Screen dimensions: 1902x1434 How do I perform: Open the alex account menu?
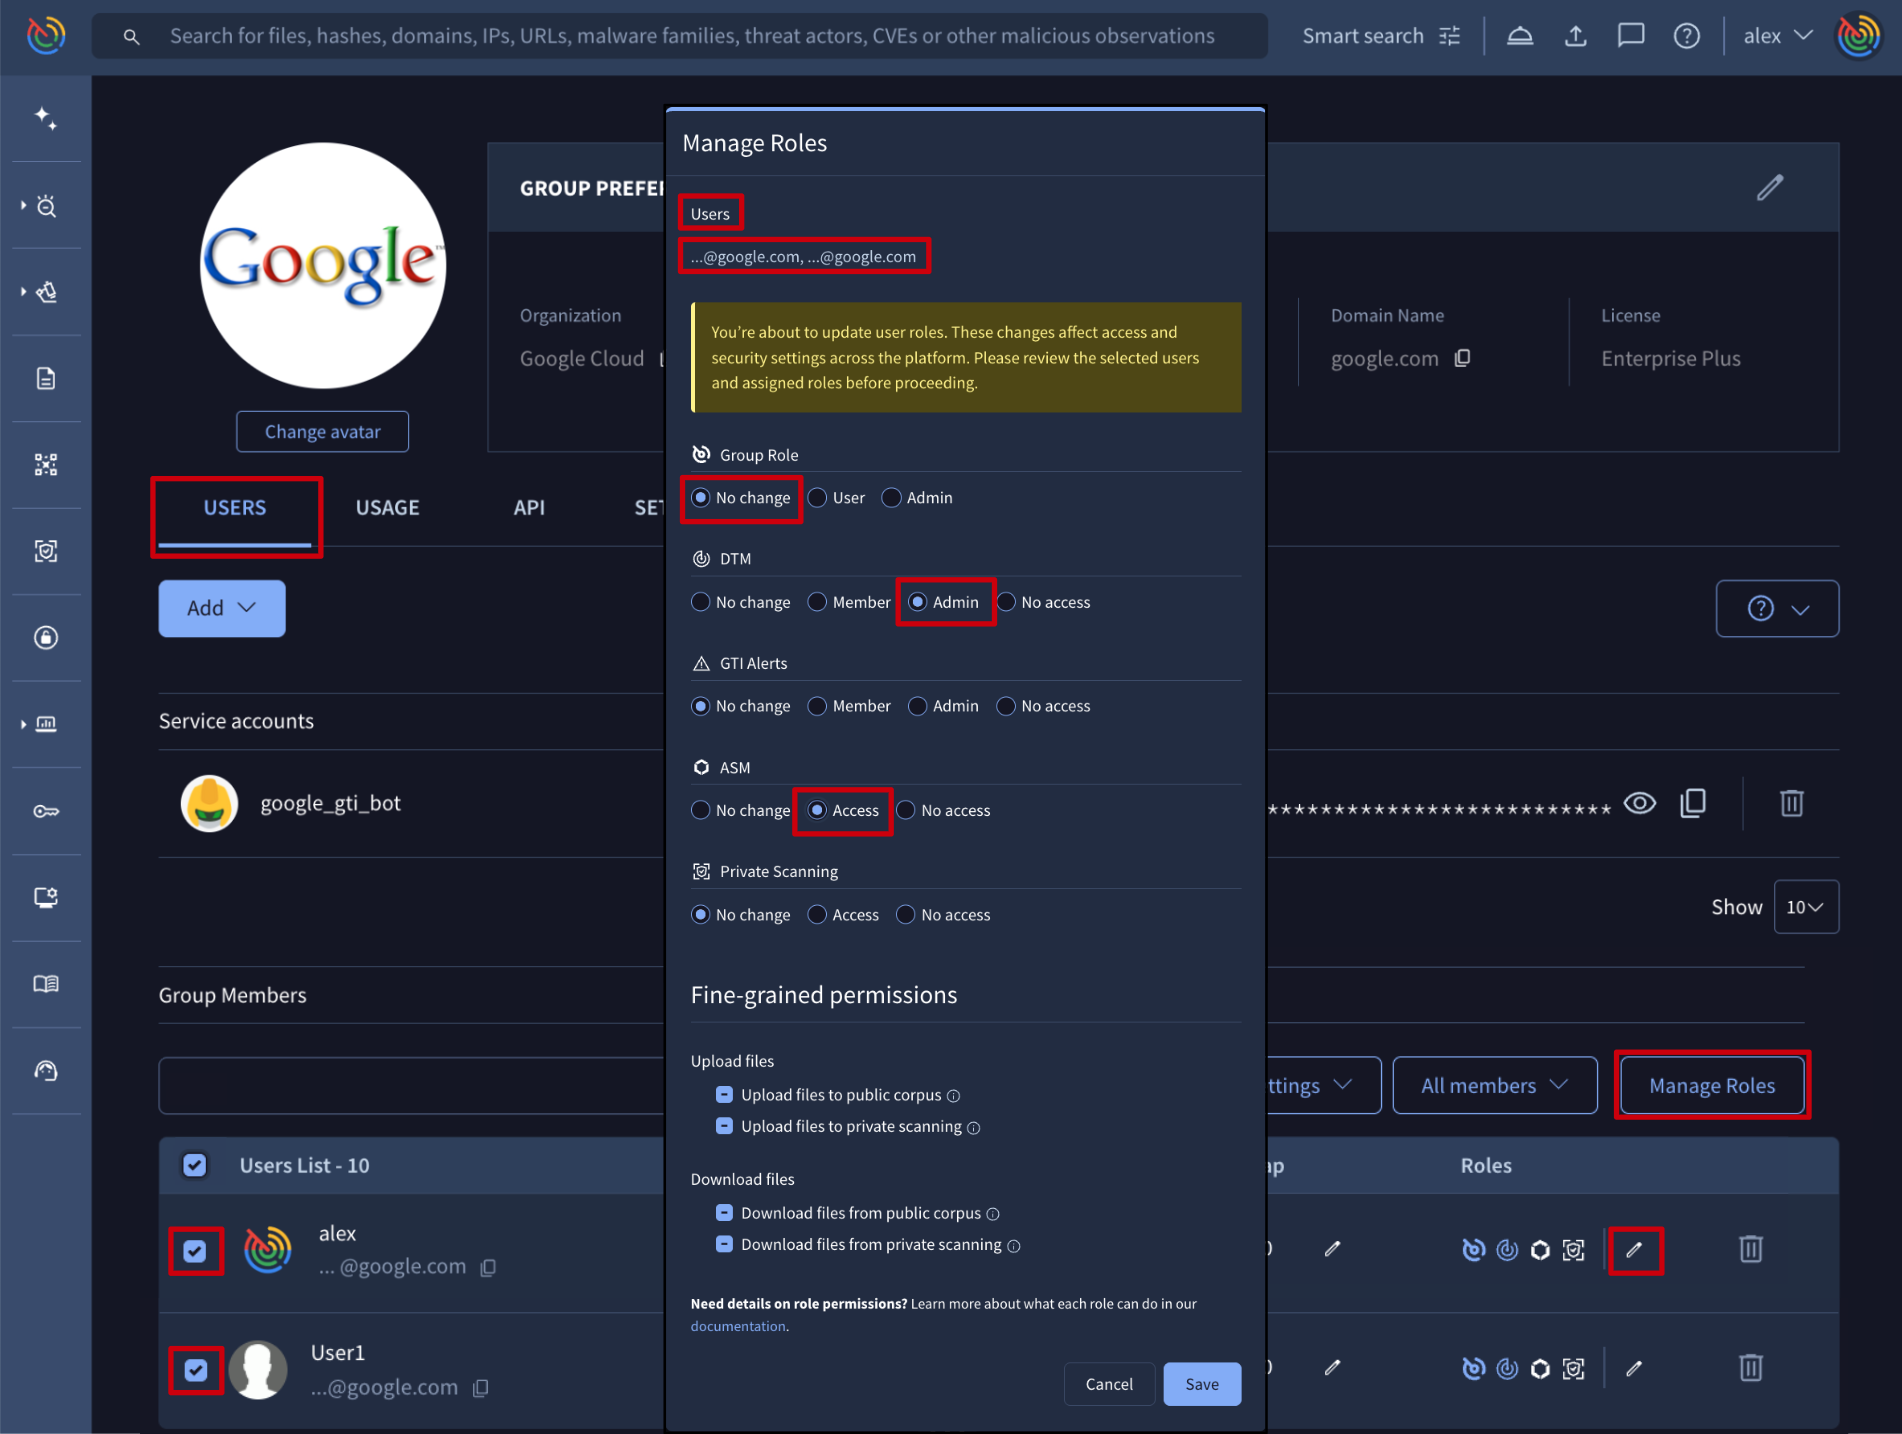tap(1778, 36)
